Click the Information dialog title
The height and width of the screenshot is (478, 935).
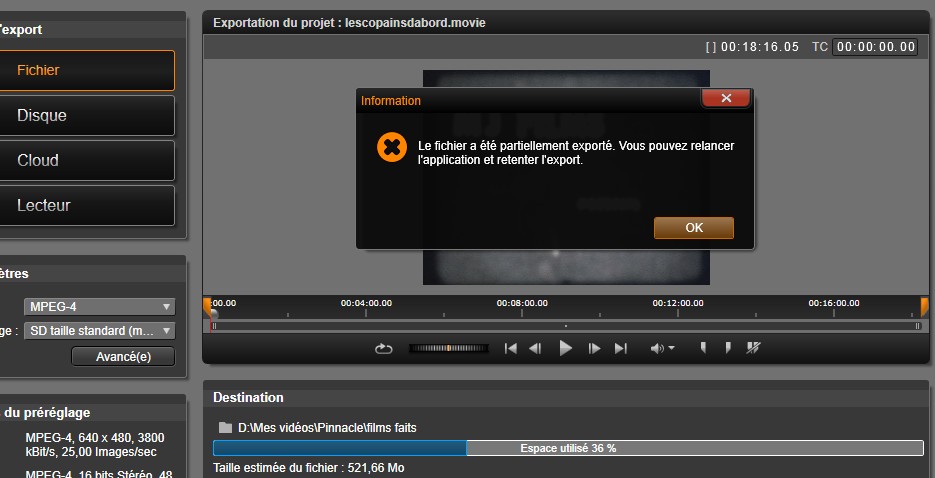[391, 101]
